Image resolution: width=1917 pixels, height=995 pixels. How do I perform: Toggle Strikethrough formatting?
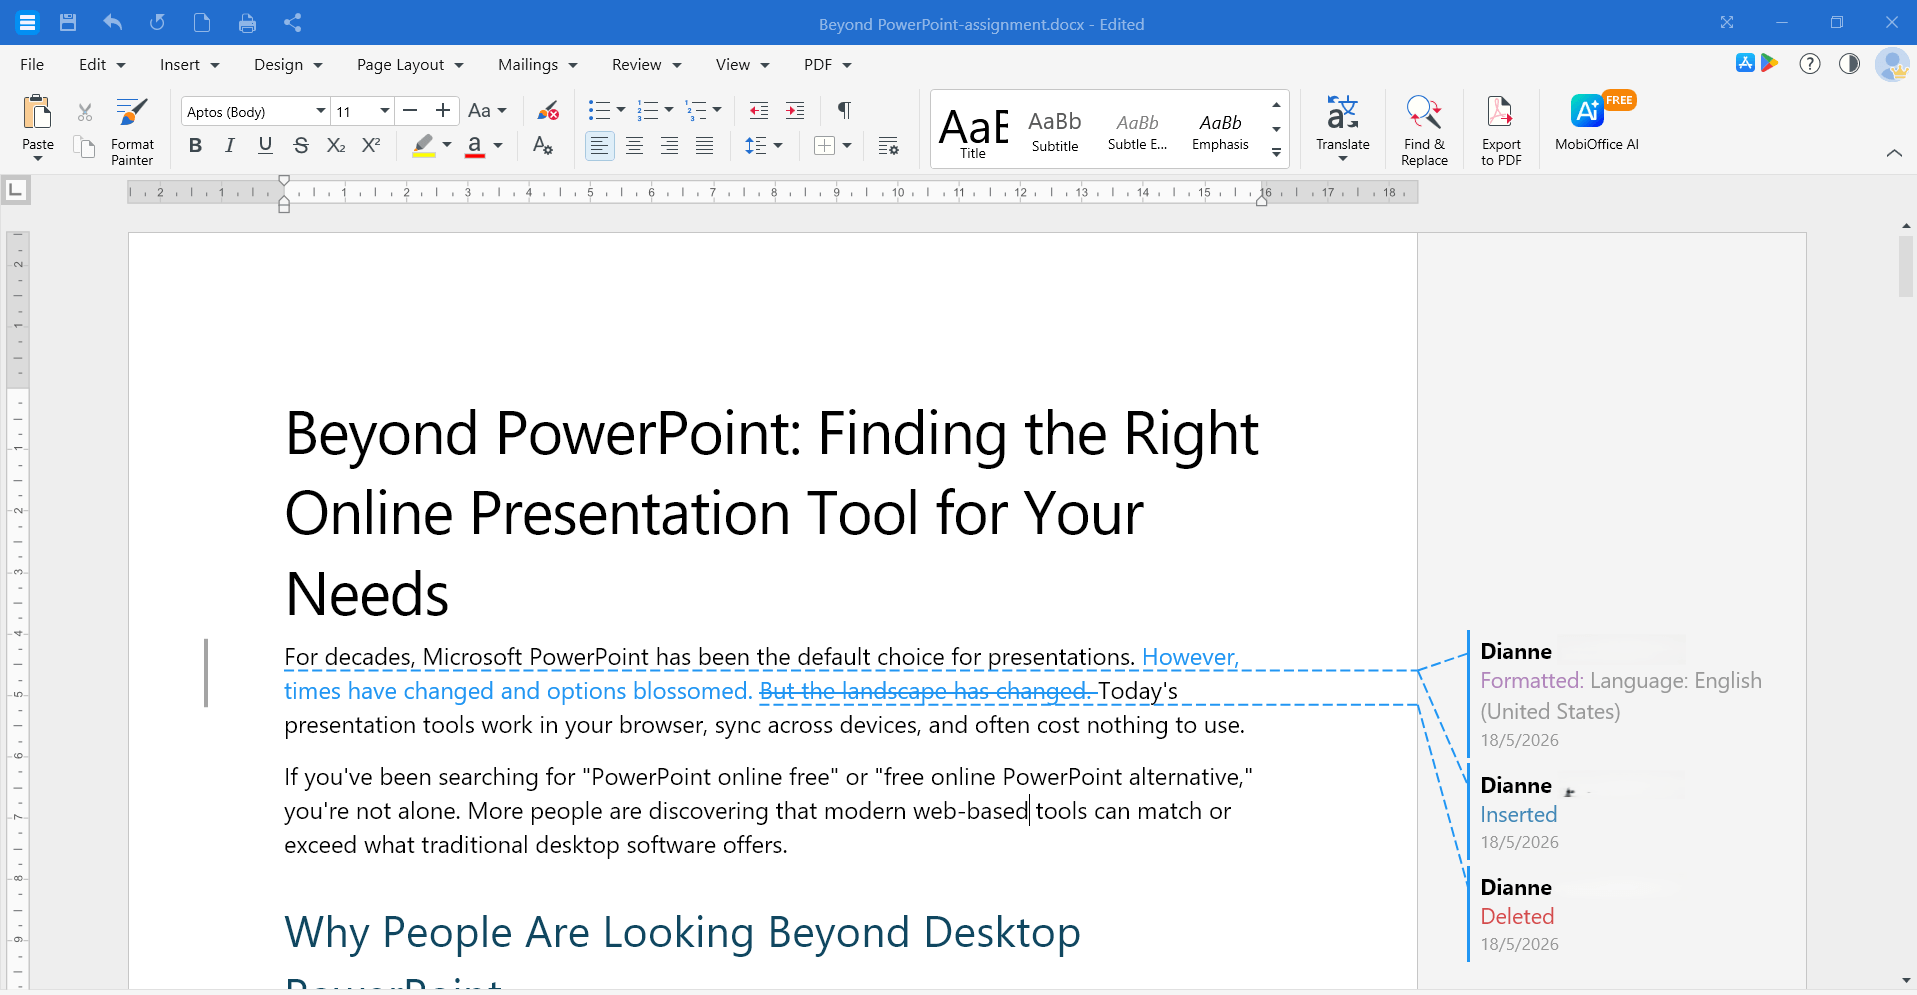301,145
